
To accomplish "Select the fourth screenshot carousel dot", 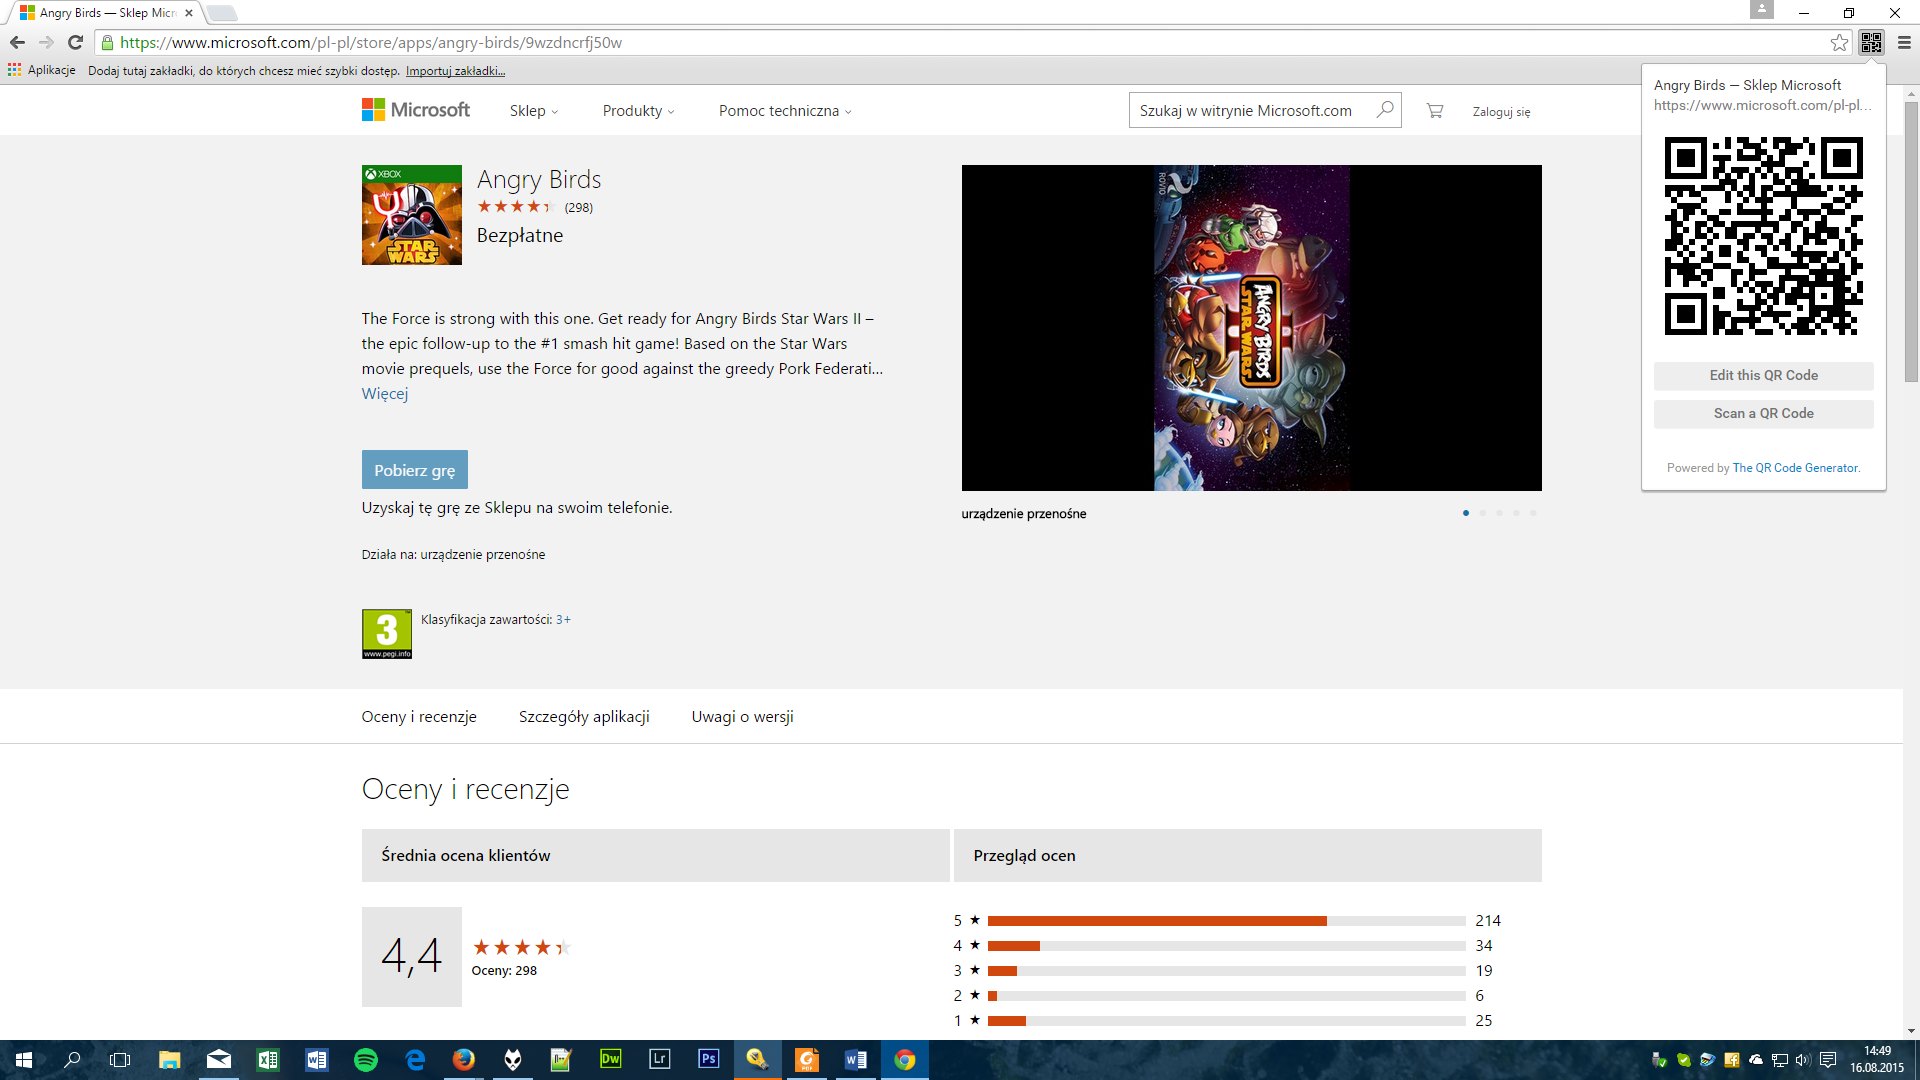I will pos(1516,513).
